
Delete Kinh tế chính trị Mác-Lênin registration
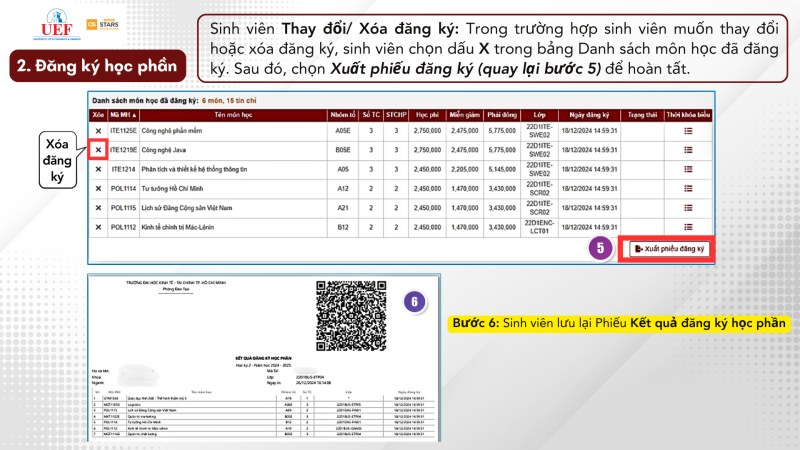98,228
